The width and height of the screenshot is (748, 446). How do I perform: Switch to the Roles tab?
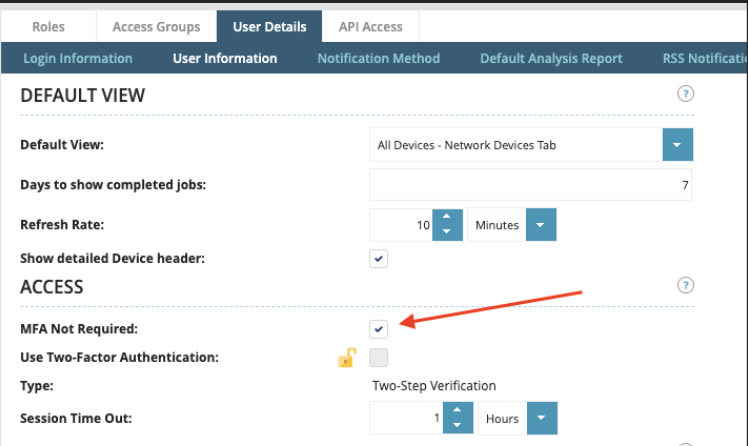48,27
